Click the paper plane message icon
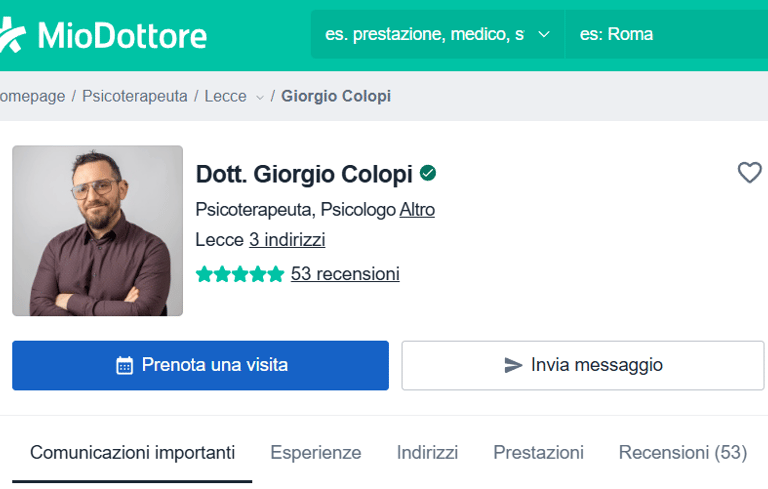 (513, 365)
